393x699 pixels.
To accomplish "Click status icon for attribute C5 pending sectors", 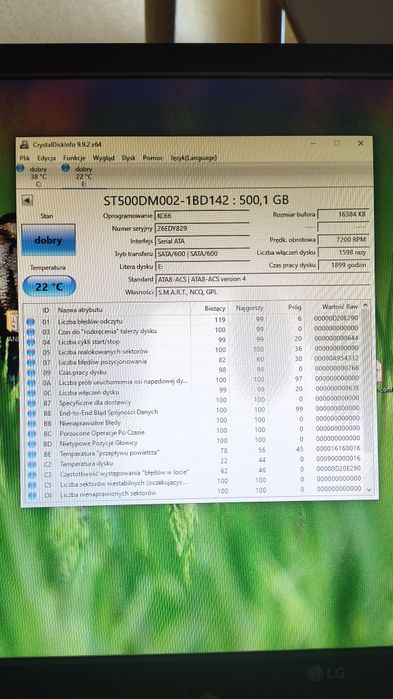I will (x=32, y=485).
